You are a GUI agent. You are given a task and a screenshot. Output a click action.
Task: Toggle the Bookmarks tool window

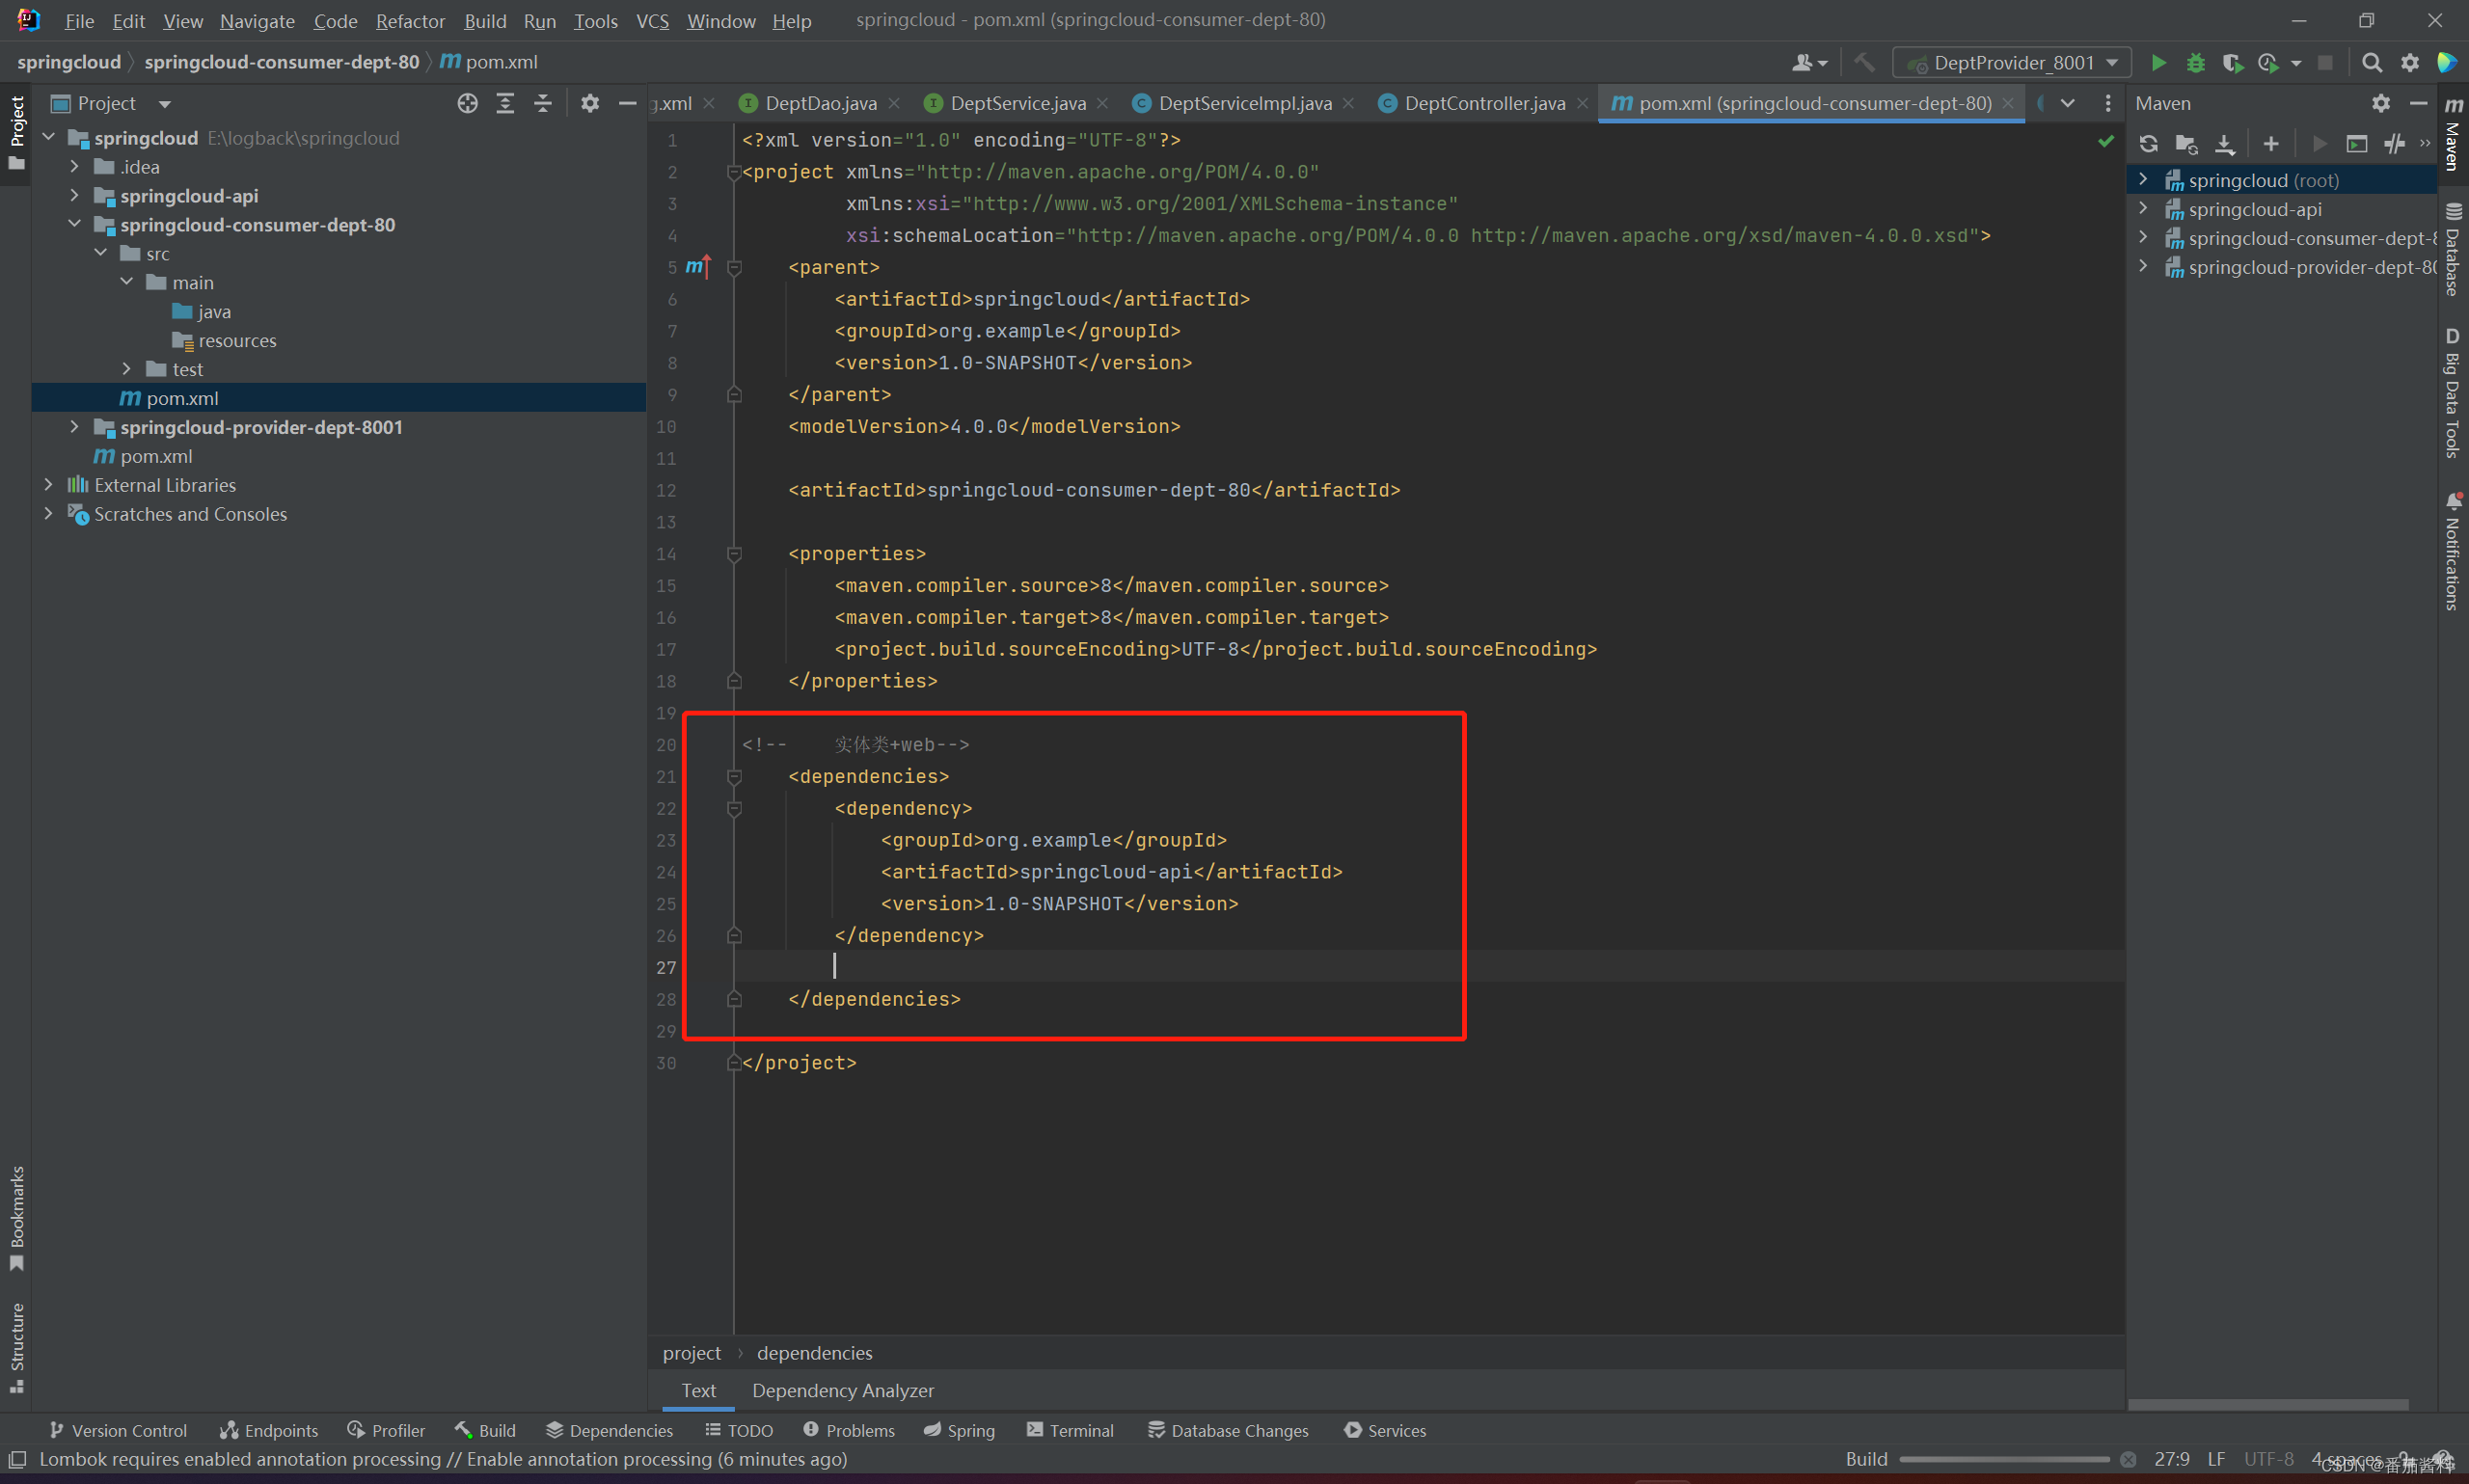click(16, 1217)
